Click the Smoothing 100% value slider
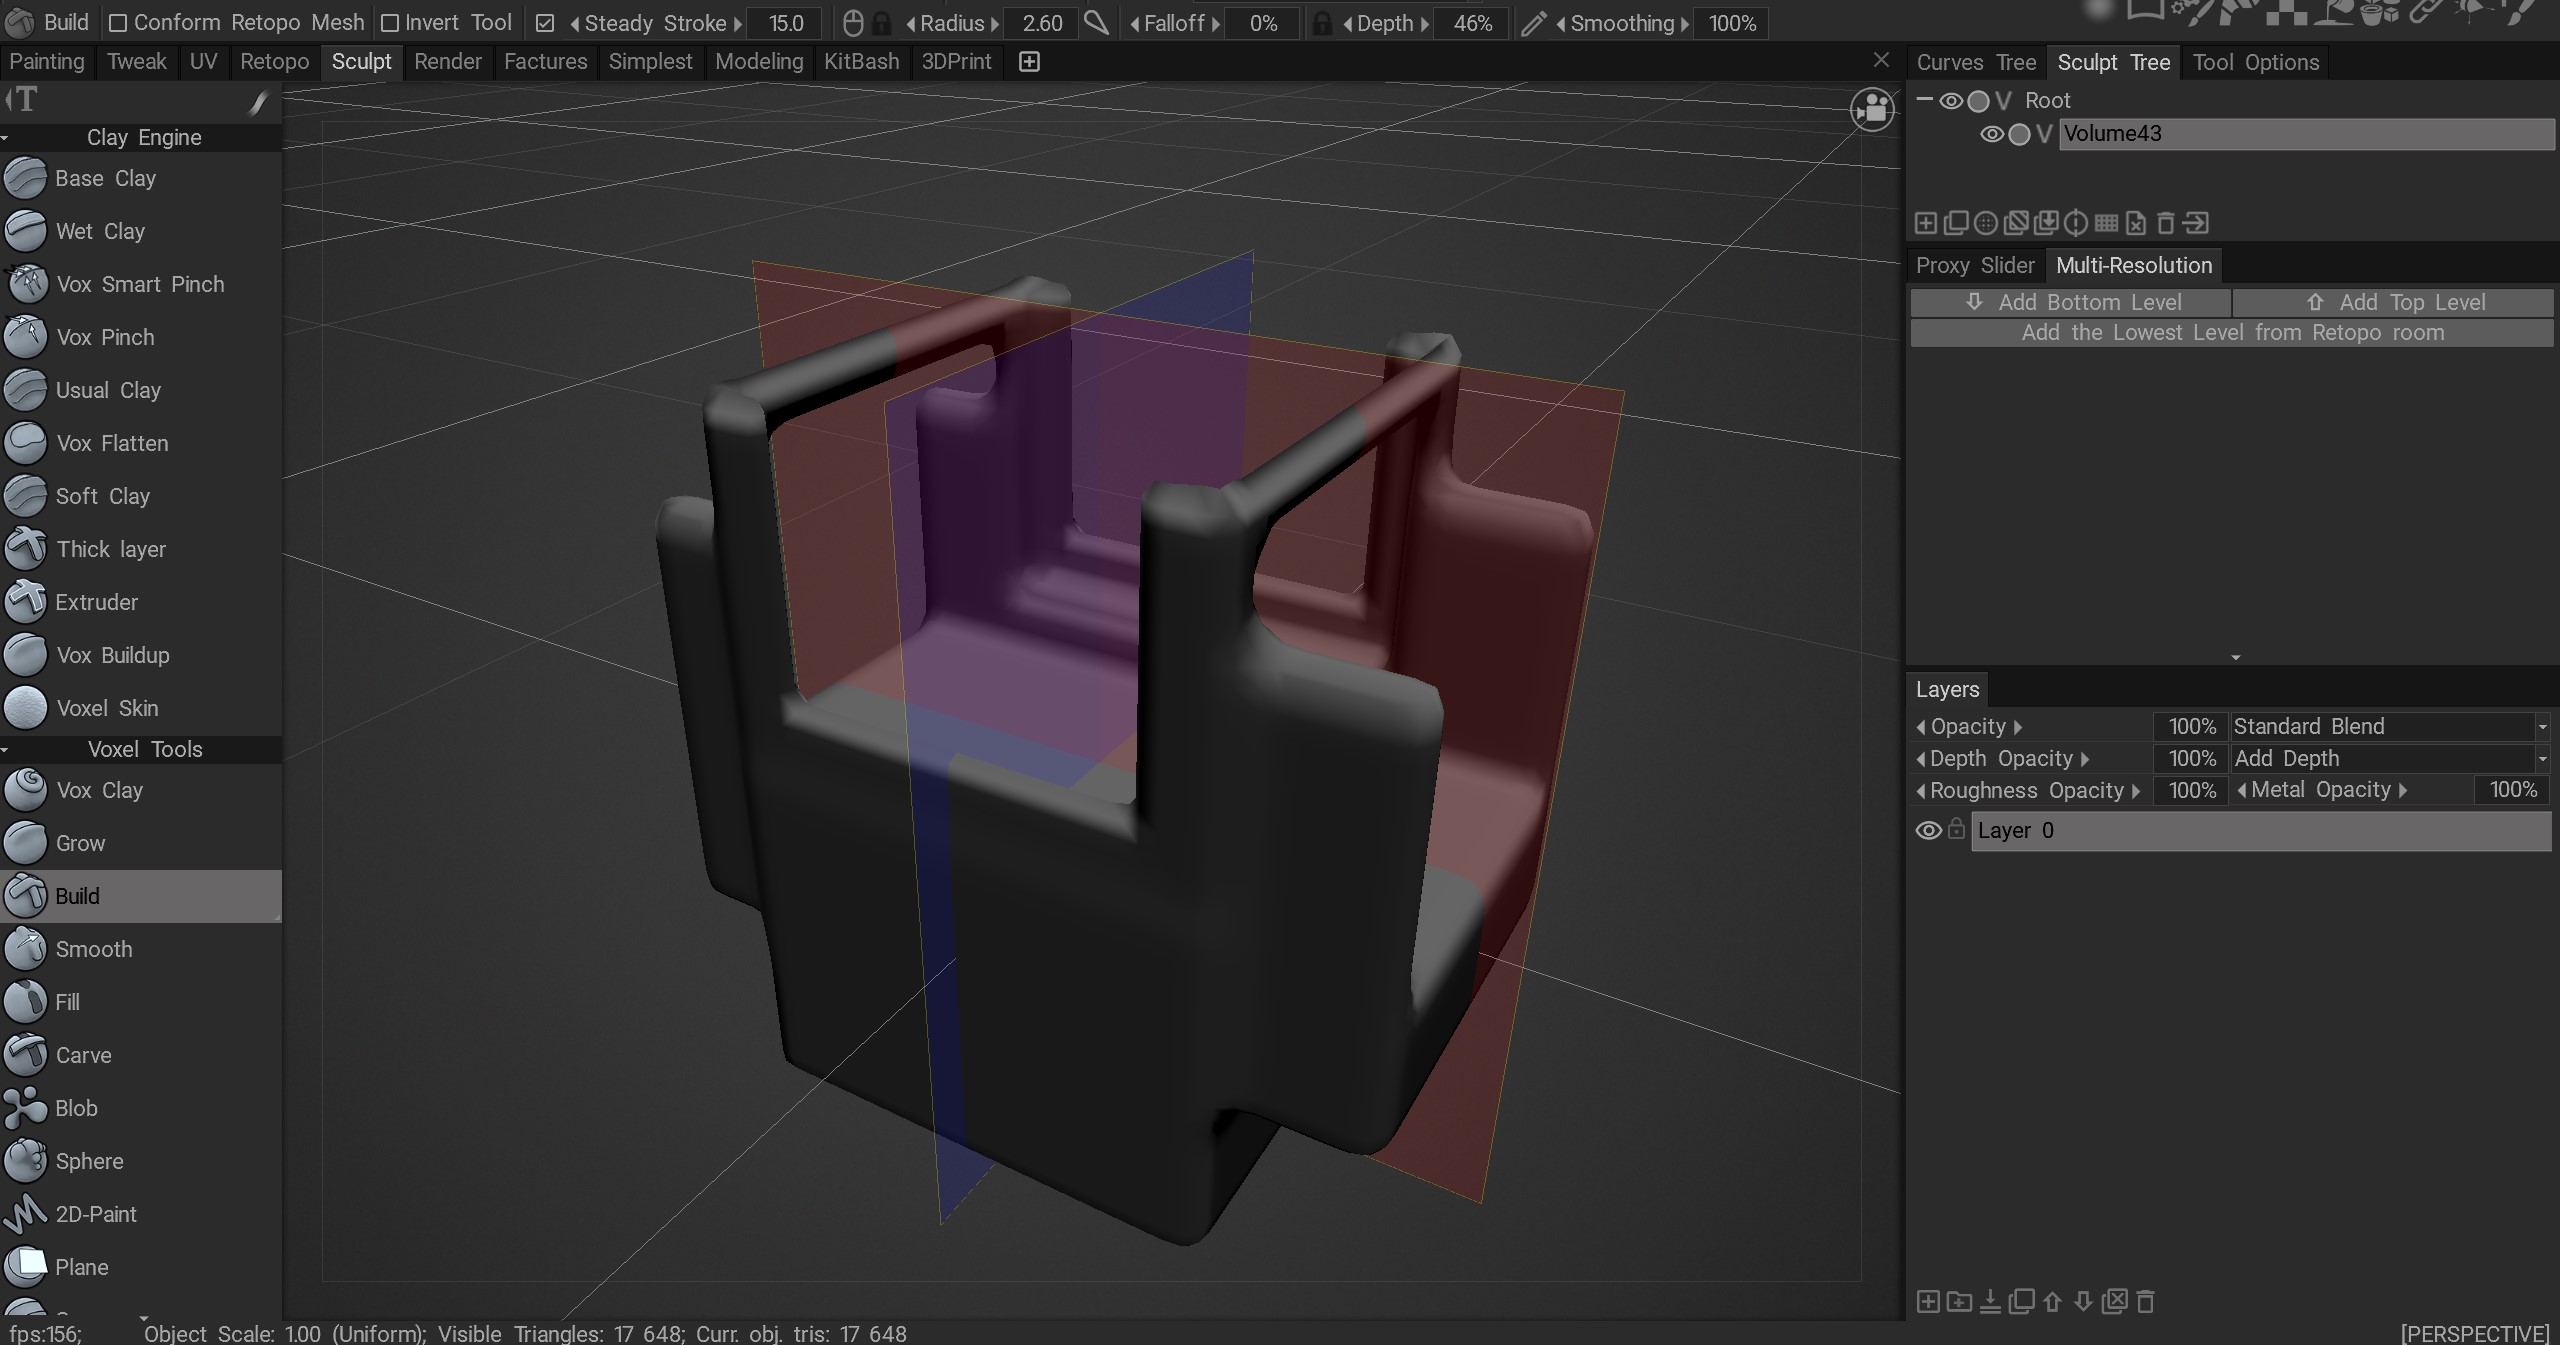The image size is (2560, 1345). point(1732,23)
